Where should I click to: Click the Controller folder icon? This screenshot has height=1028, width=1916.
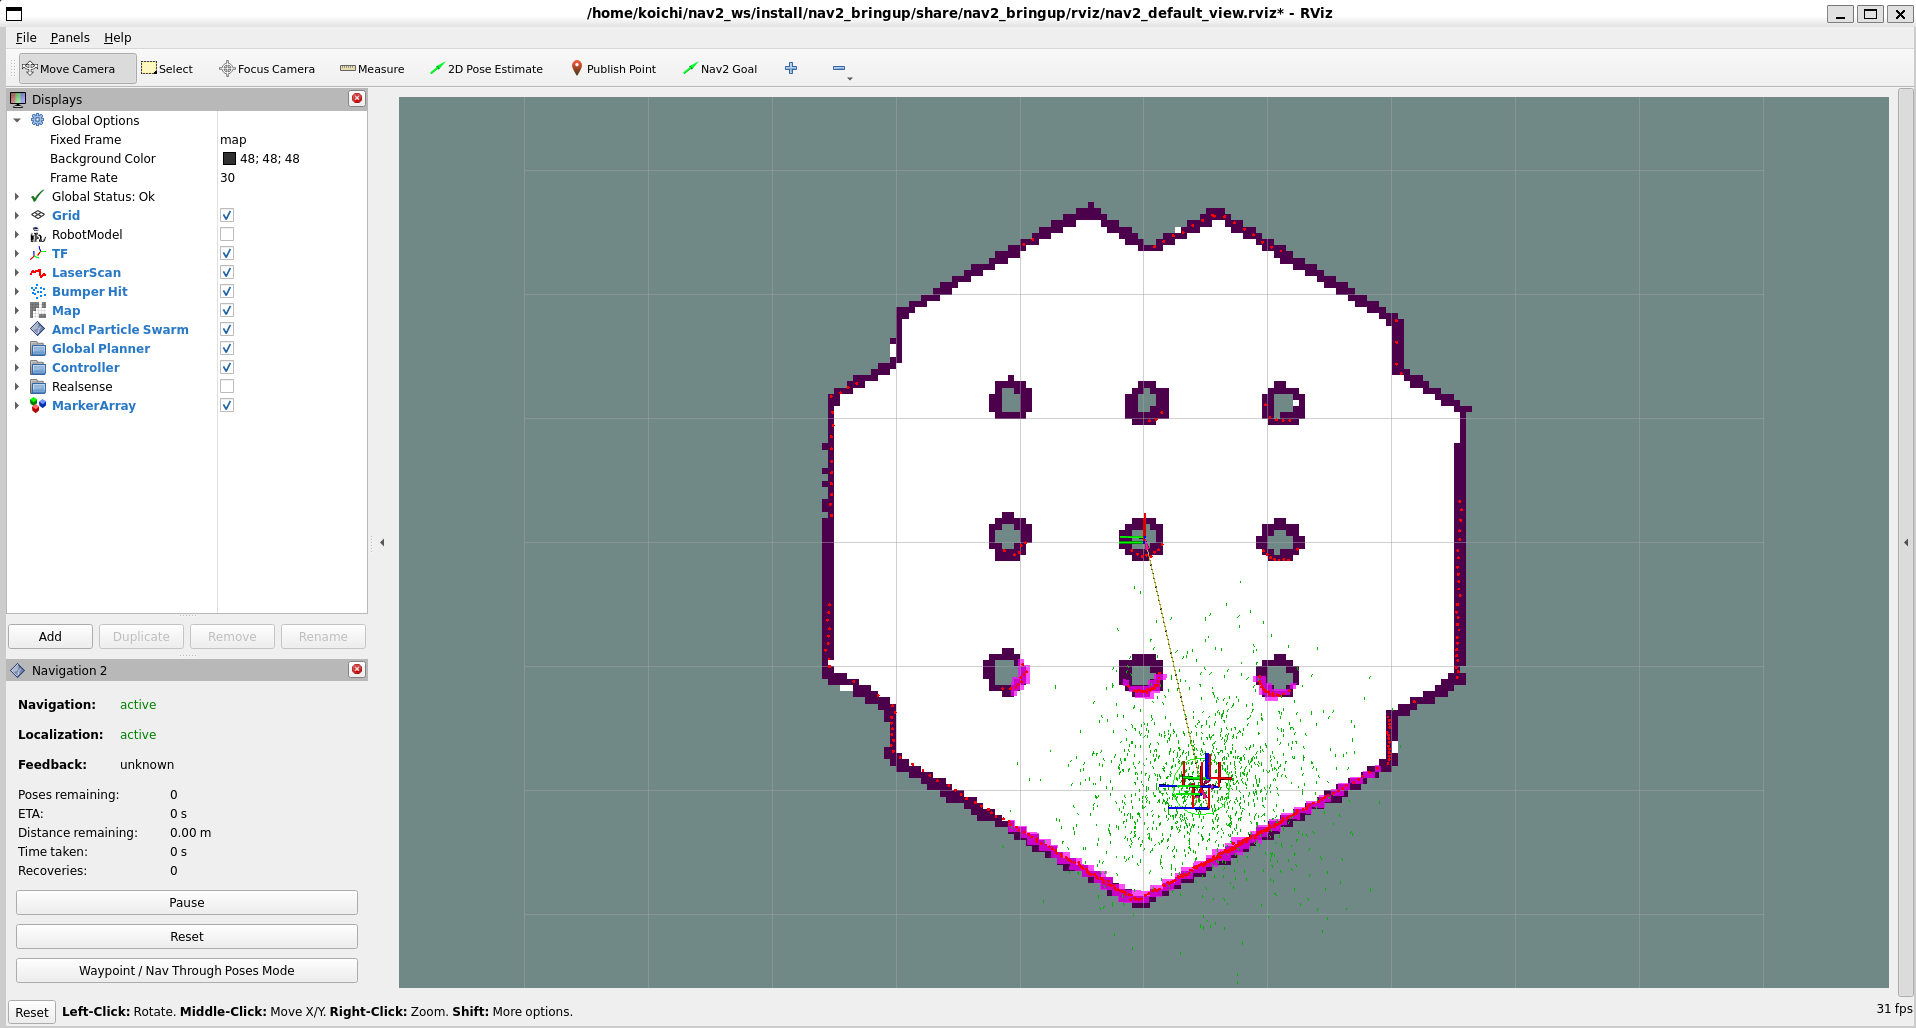(38, 367)
